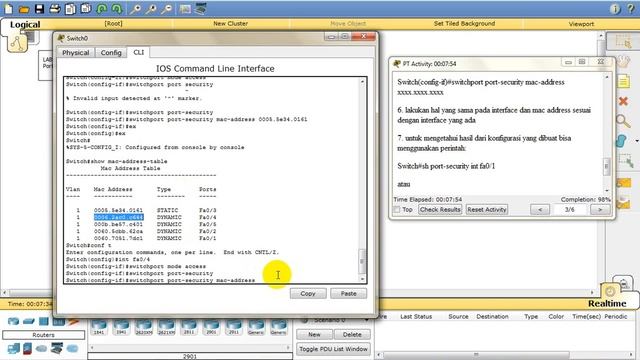This screenshot has width=640, height=360.
Task: Select the Add Complex PDU envelope
Action: point(624,202)
